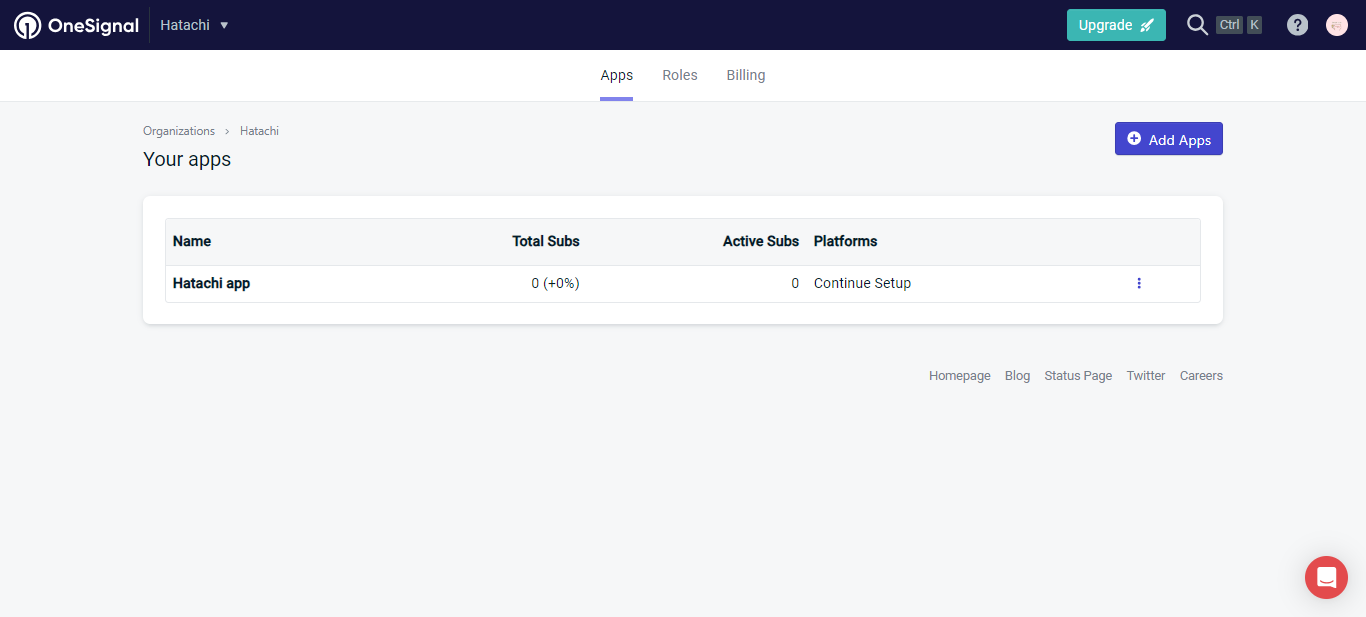Viewport: 1366px width, 617px height.
Task: Switch to the Billing tab
Action: pos(746,75)
